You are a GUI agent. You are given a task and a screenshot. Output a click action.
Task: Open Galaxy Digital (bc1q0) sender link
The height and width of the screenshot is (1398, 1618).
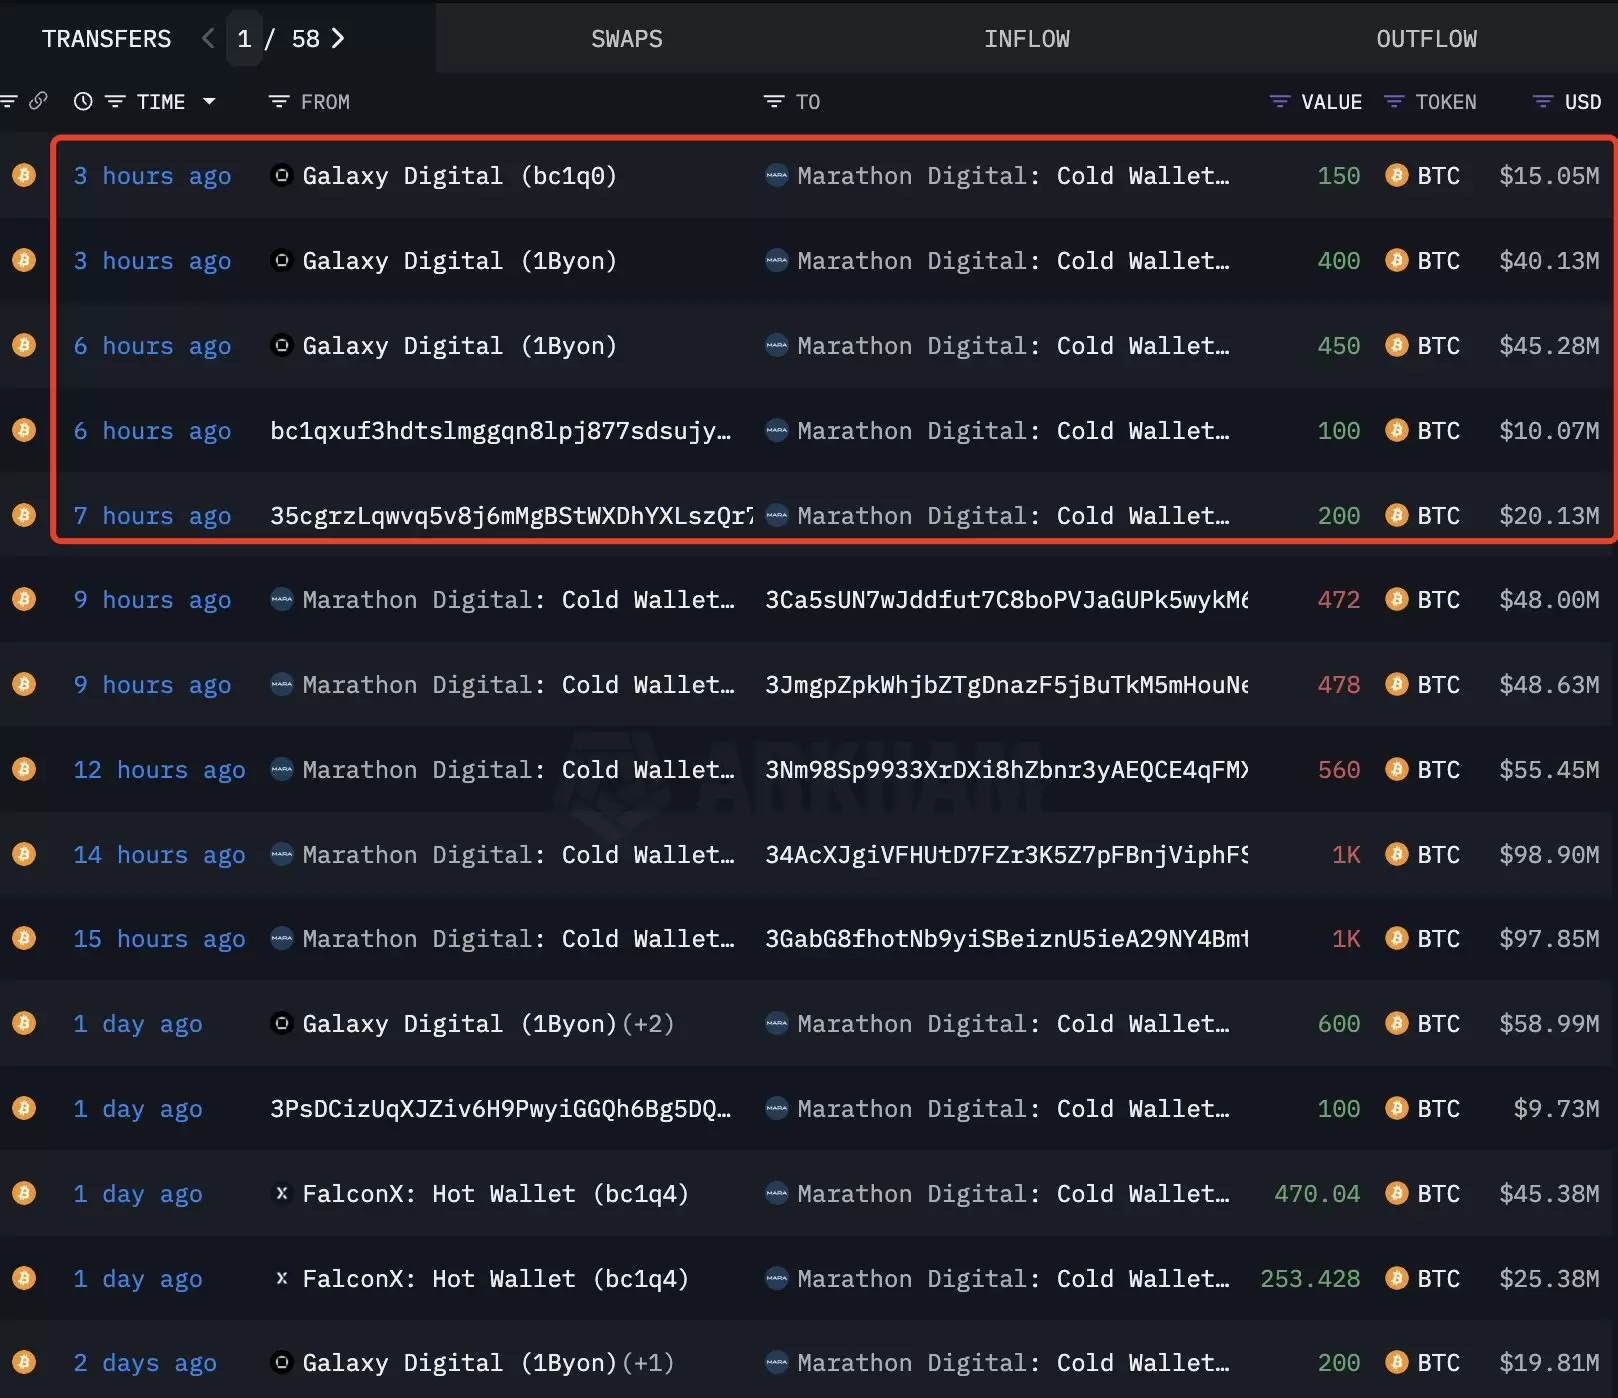[458, 176]
